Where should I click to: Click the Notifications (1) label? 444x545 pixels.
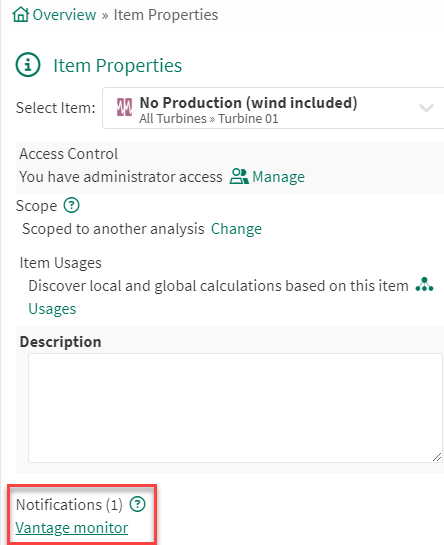pos(69,505)
